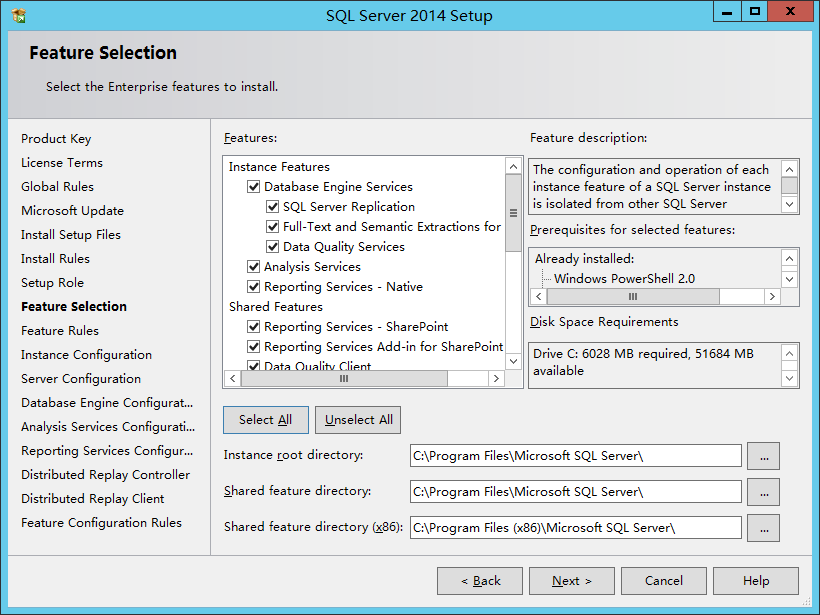Viewport: 820px width, 615px height.
Task: Toggle the Data Quality Client checkbox
Action: point(254,366)
